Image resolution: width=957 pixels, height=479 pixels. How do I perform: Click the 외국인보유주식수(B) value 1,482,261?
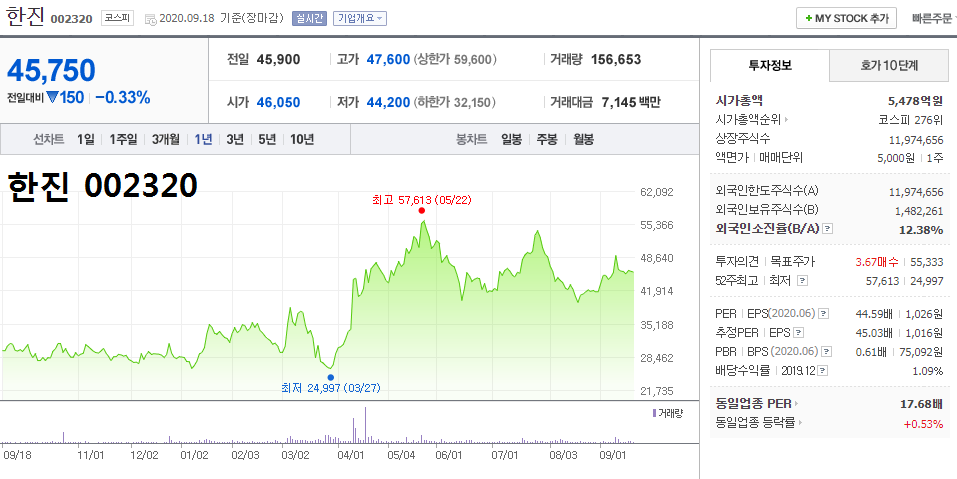pos(919,211)
